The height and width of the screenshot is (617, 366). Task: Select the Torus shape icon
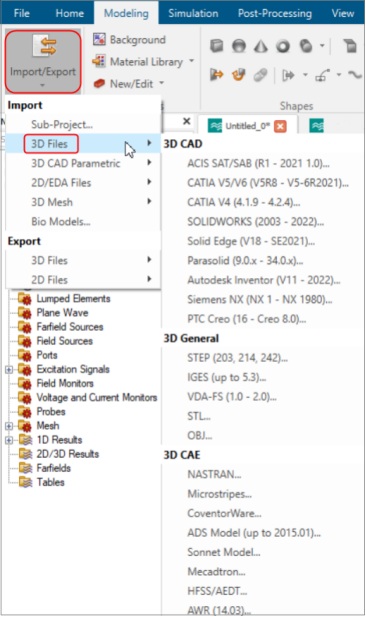tap(283, 46)
